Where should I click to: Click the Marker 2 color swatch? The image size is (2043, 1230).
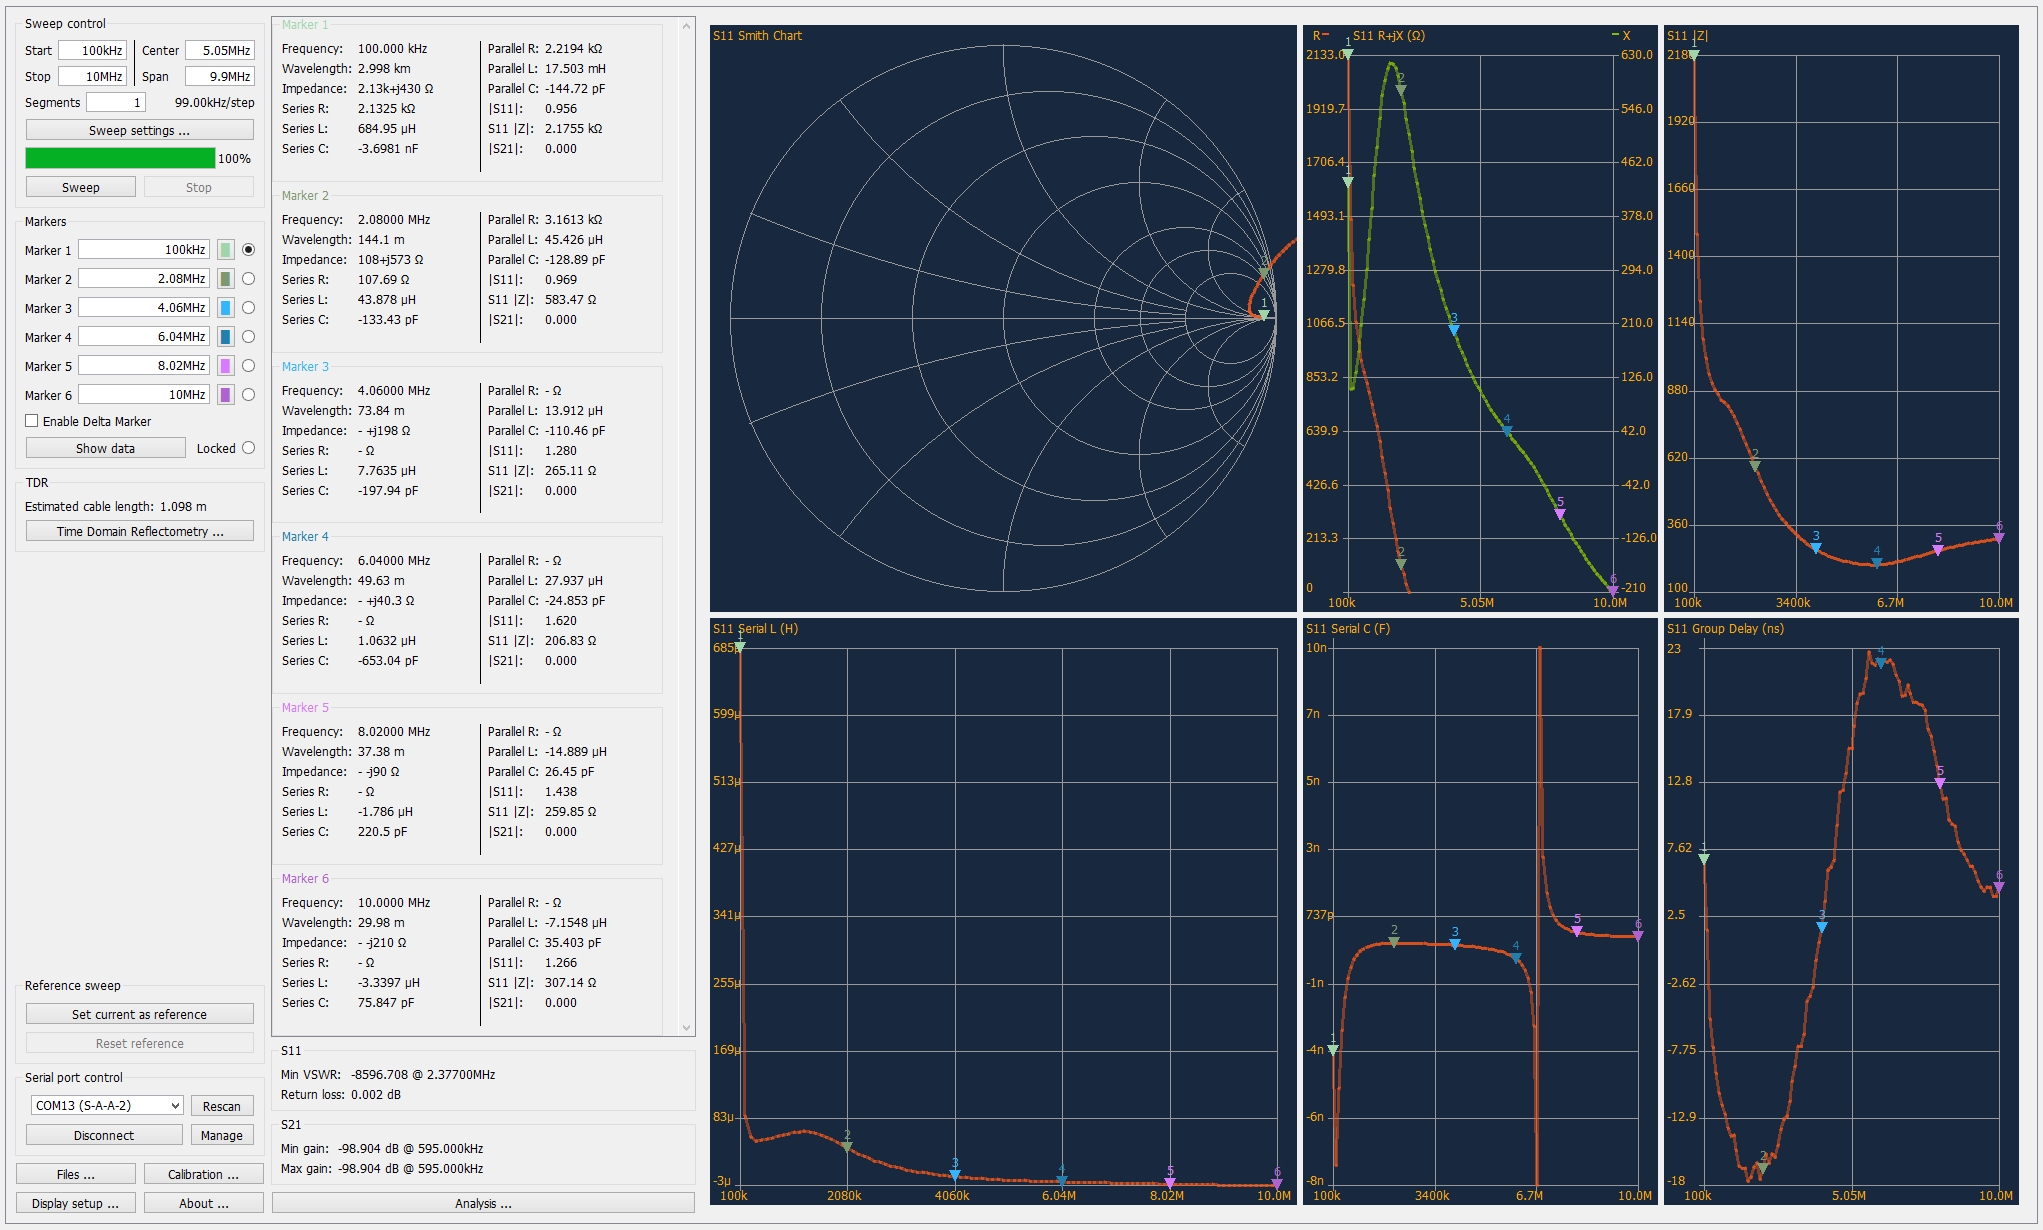point(226,279)
